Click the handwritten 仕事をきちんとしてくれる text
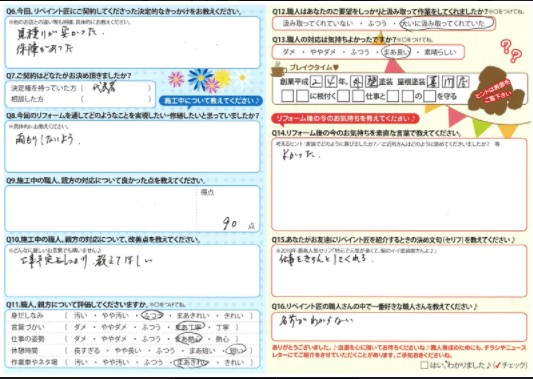This screenshot has height=379, width=533. (x=326, y=260)
